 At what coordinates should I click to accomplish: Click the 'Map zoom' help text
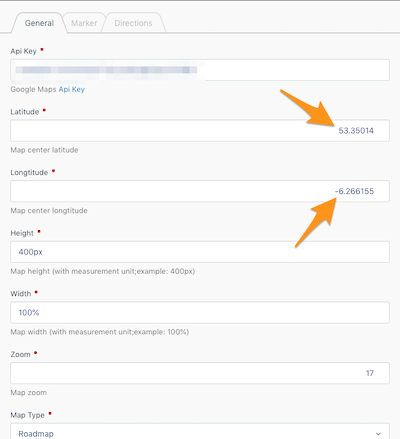pyautogui.click(x=29, y=393)
